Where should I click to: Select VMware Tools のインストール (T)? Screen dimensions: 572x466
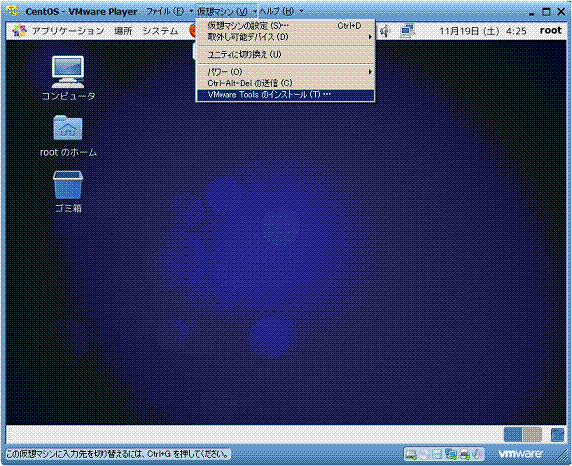pos(285,95)
